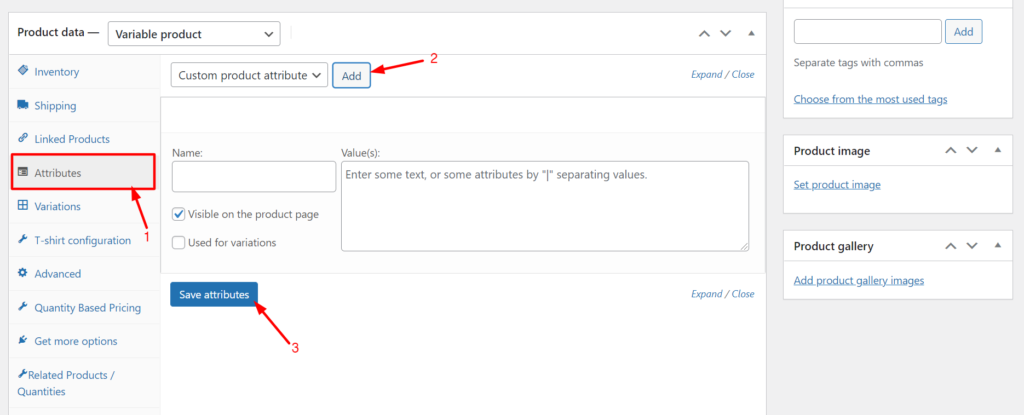Click the Shipping truck icon
Screen dimensions: 1024x415
point(23,105)
